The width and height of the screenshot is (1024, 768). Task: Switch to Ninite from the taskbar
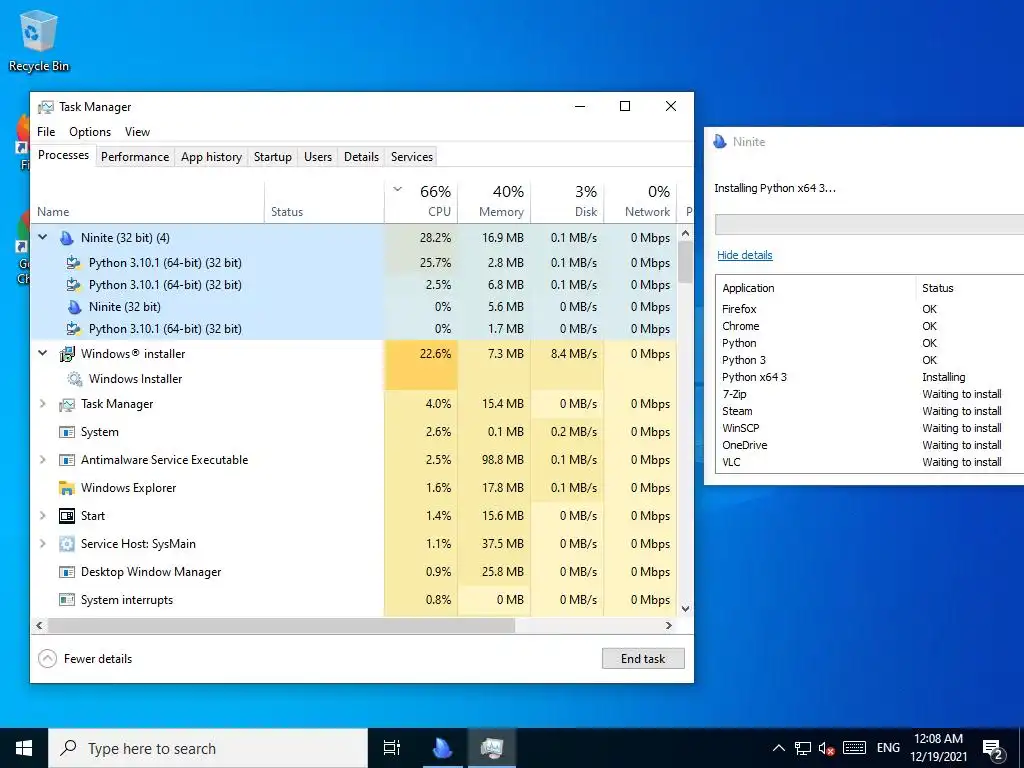pyautogui.click(x=442, y=748)
